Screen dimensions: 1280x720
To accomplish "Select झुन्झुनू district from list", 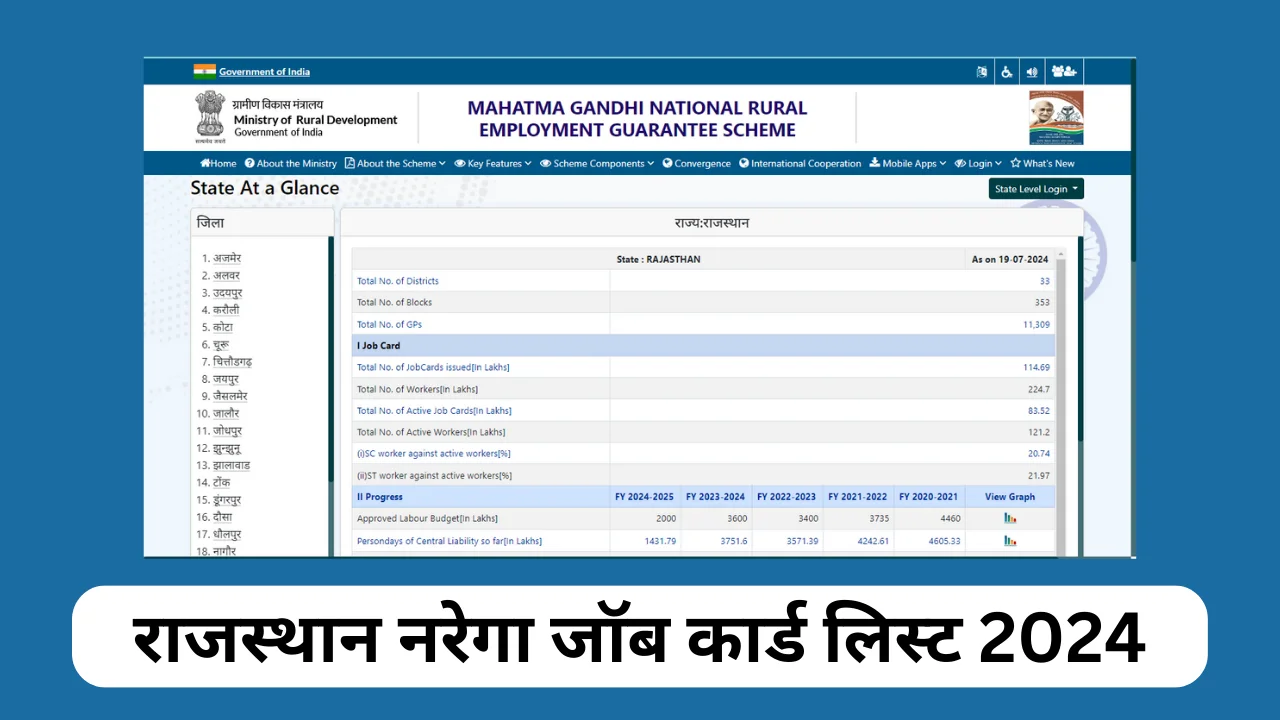I will pyautogui.click(x=227, y=448).
